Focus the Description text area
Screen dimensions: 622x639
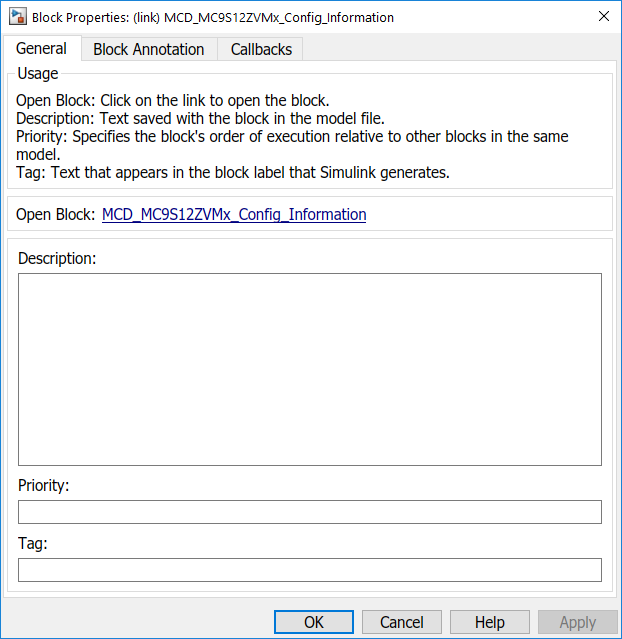click(x=310, y=369)
